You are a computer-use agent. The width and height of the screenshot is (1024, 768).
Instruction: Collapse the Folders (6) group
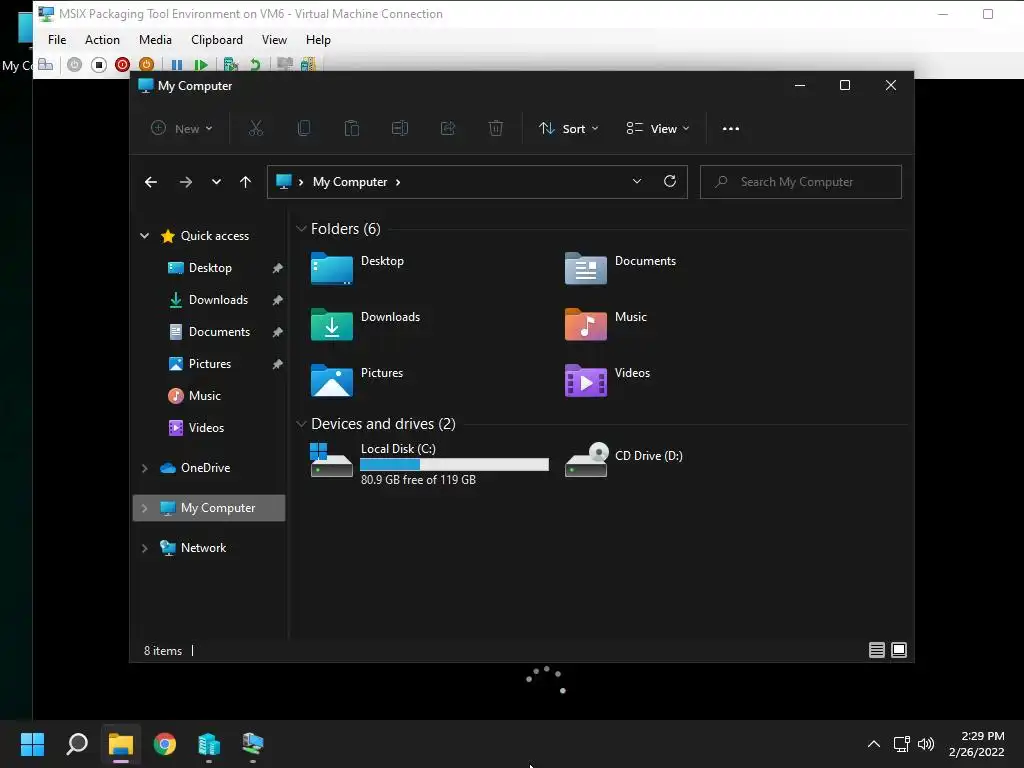[301, 229]
